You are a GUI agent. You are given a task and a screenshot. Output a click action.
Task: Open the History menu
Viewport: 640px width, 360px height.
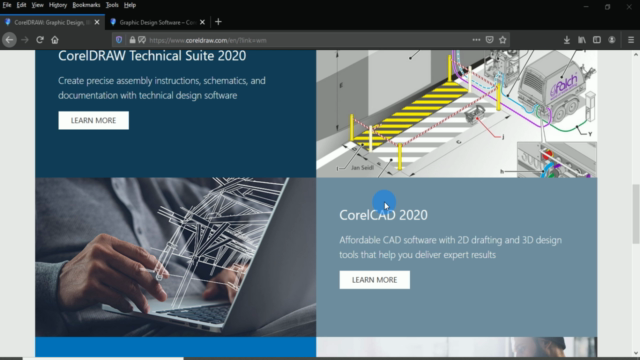pos(58,5)
